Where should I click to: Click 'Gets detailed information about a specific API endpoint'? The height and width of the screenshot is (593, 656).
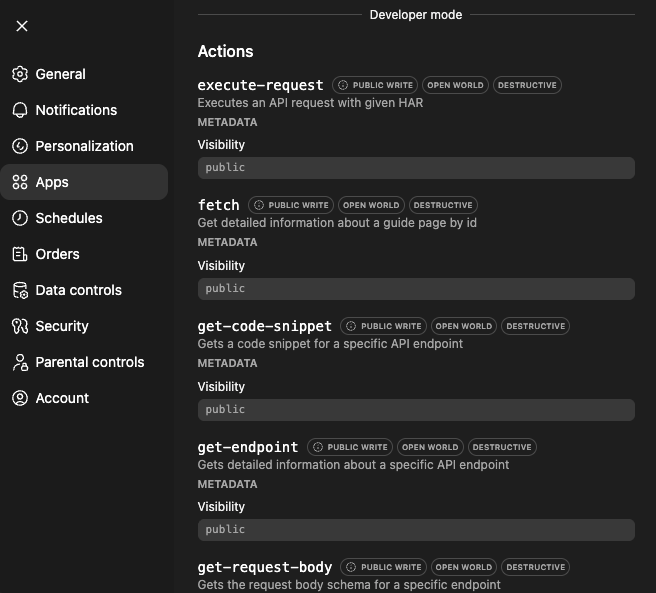click(354, 465)
